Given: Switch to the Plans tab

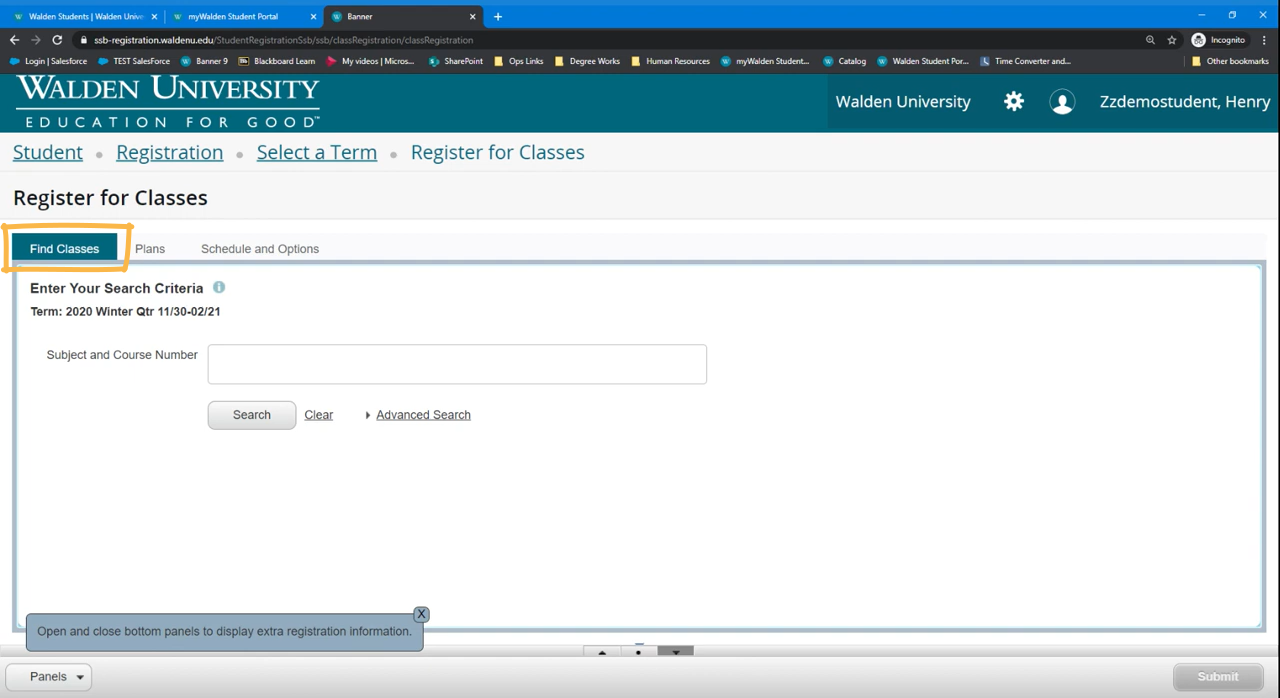Looking at the screenshot, I should (150, 249).
